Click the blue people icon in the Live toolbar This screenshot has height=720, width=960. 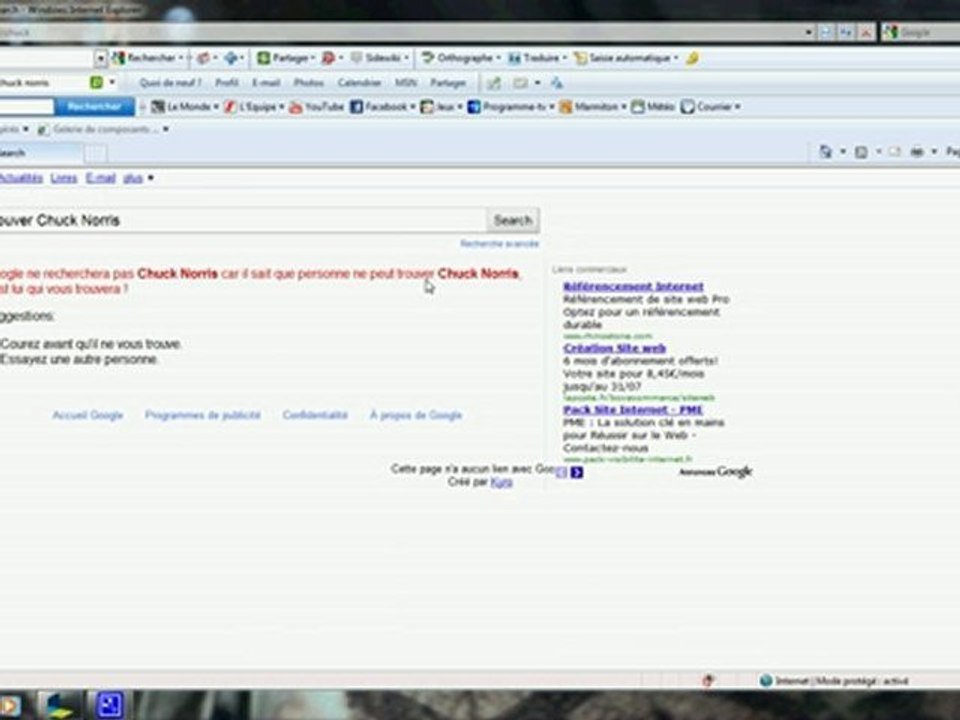[x=557, y=83]
